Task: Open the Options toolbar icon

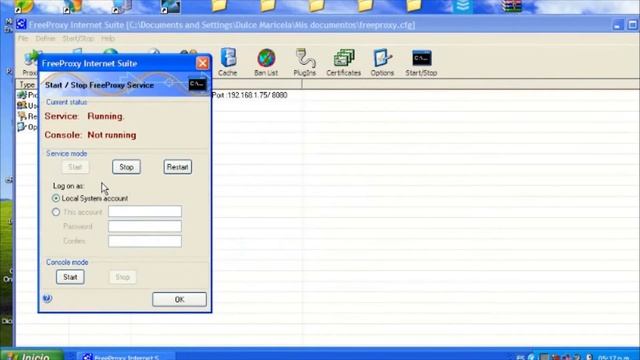Action: [382, 62]
